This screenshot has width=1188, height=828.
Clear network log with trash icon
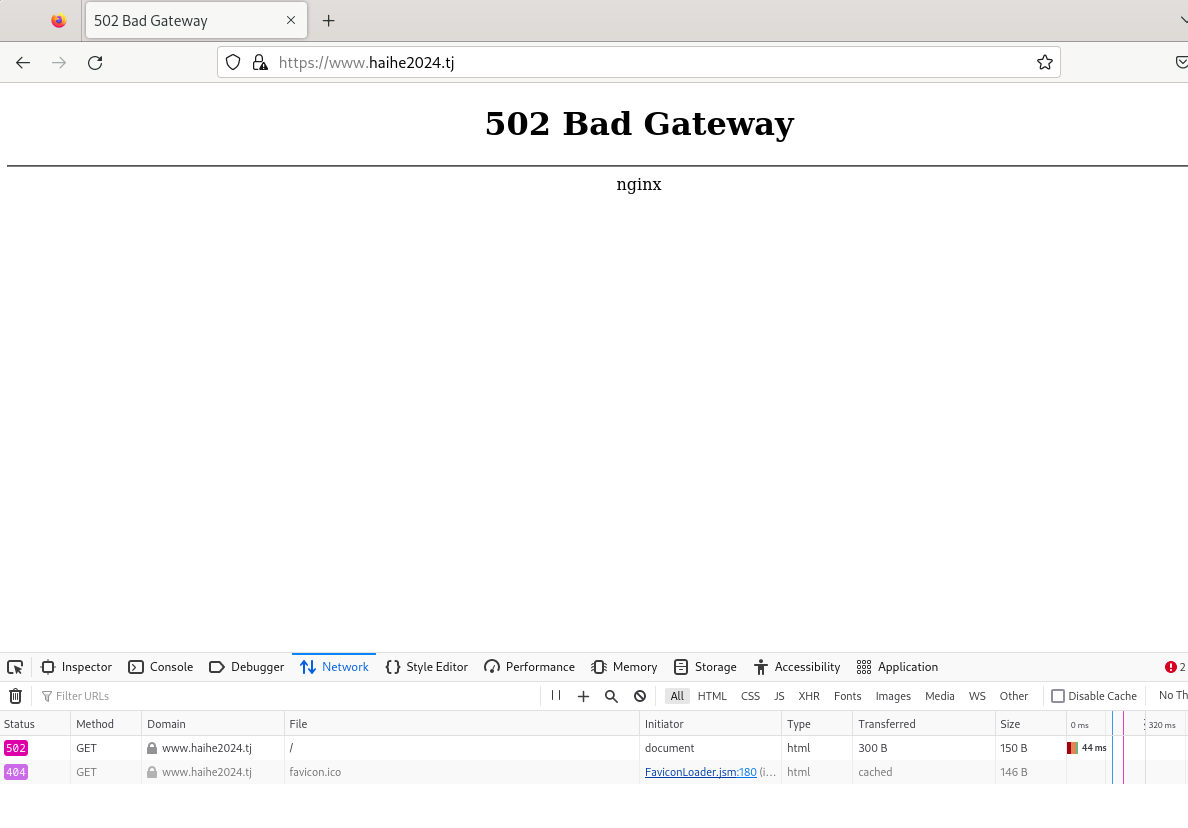coord(15,695)
